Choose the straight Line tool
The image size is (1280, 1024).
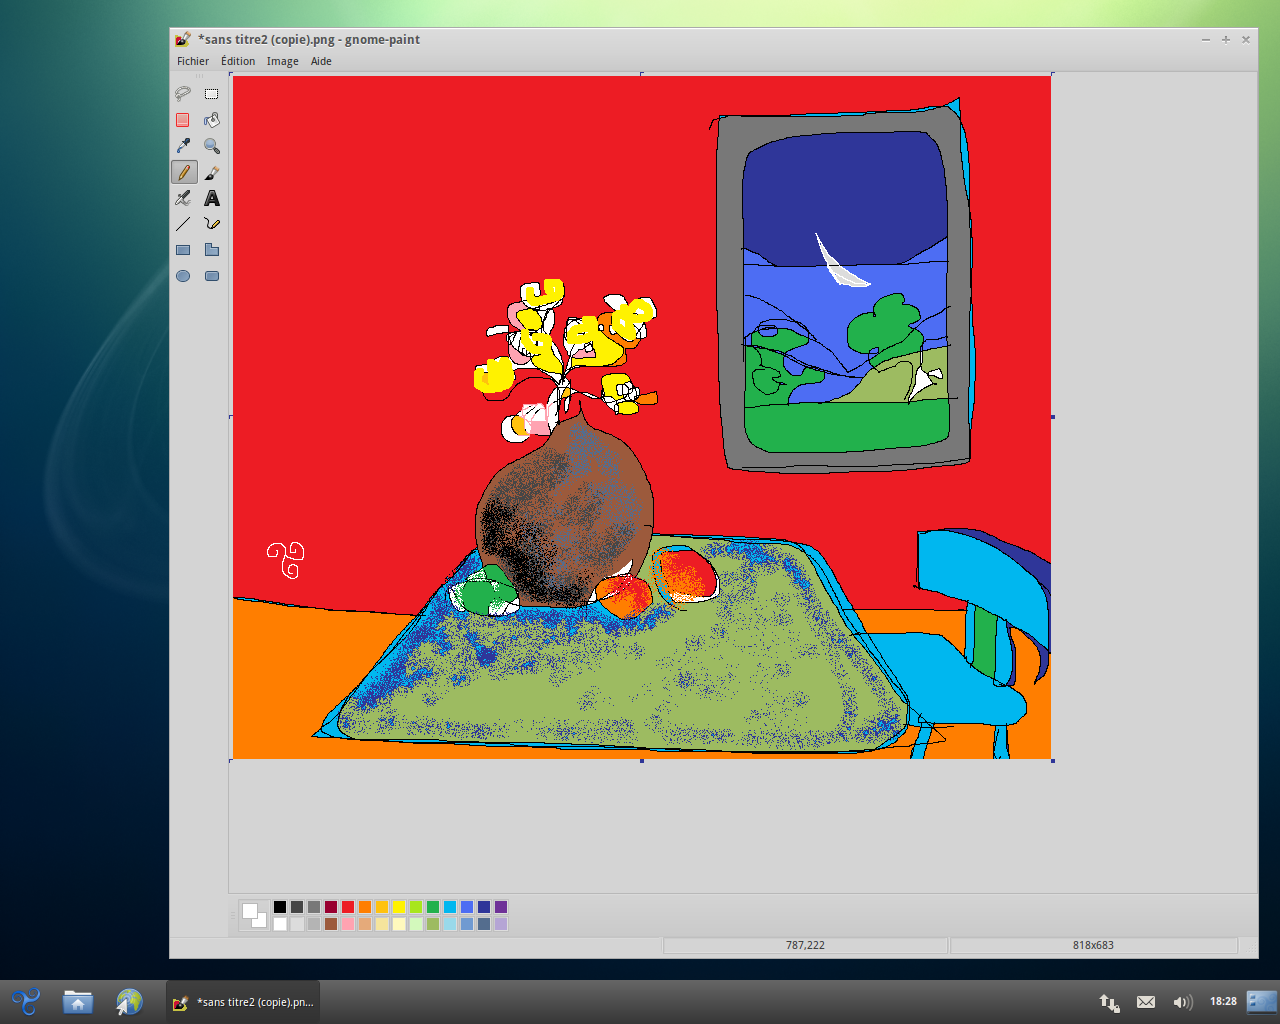point(183,224)
